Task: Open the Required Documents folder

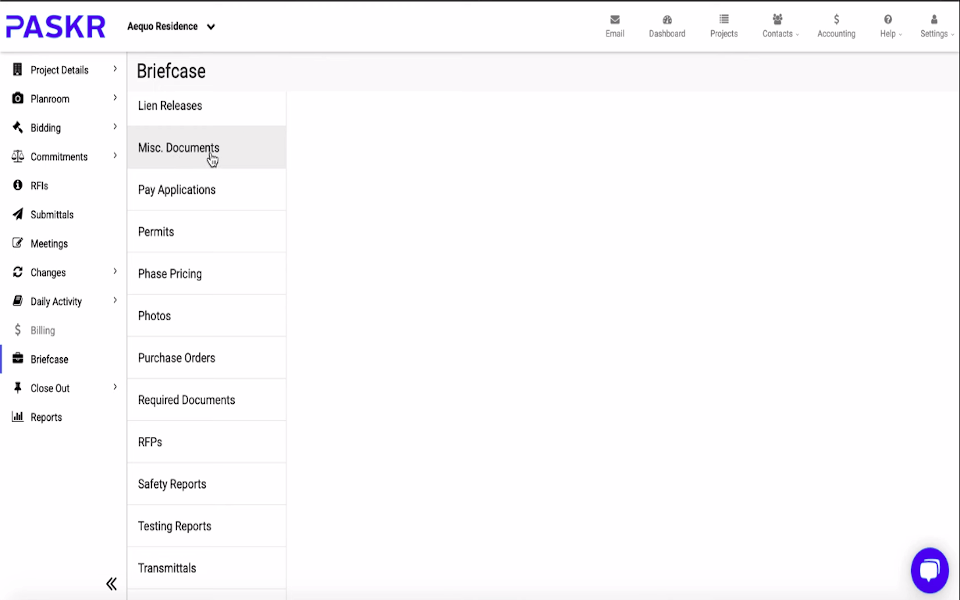Action: pyautogui.click(x=206, y=400)
